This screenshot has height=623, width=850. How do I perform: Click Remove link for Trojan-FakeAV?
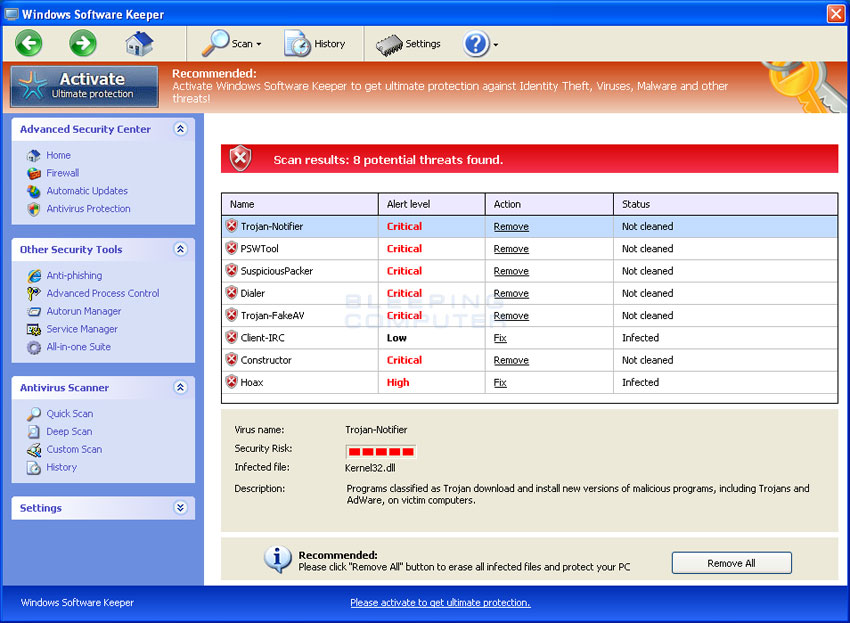point(511,316)
